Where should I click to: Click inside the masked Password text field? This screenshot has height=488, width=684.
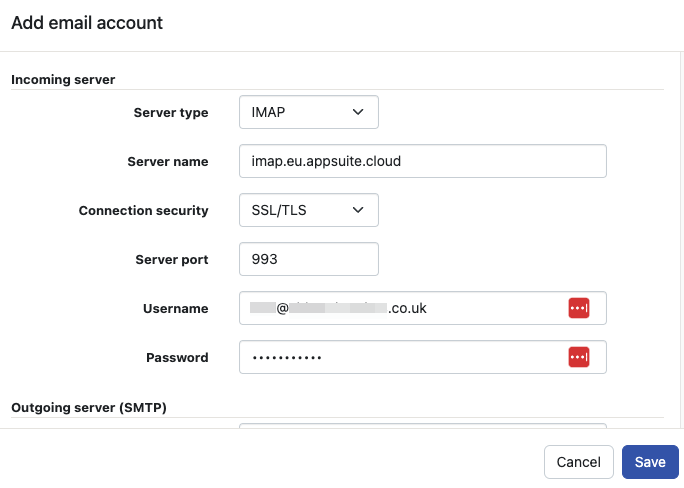click(x=400, y=357)
